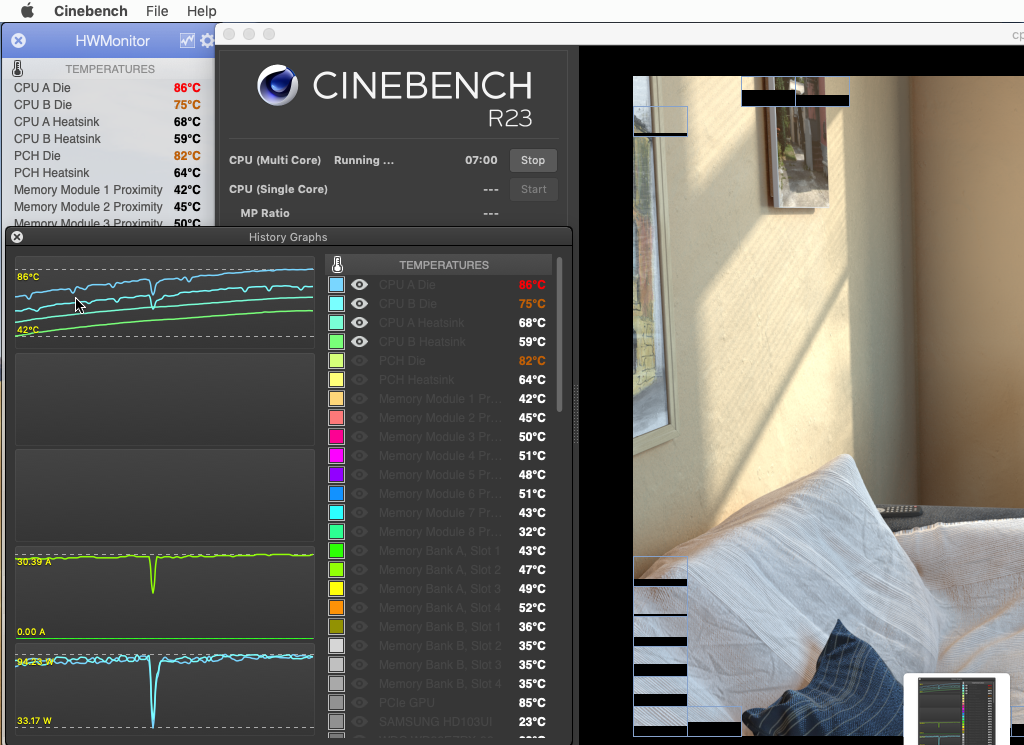Image resolution: width=1024 pixels, height=745 pixels.
Task: Click the CPU (Multi Core) label
Action: [275, 160]
